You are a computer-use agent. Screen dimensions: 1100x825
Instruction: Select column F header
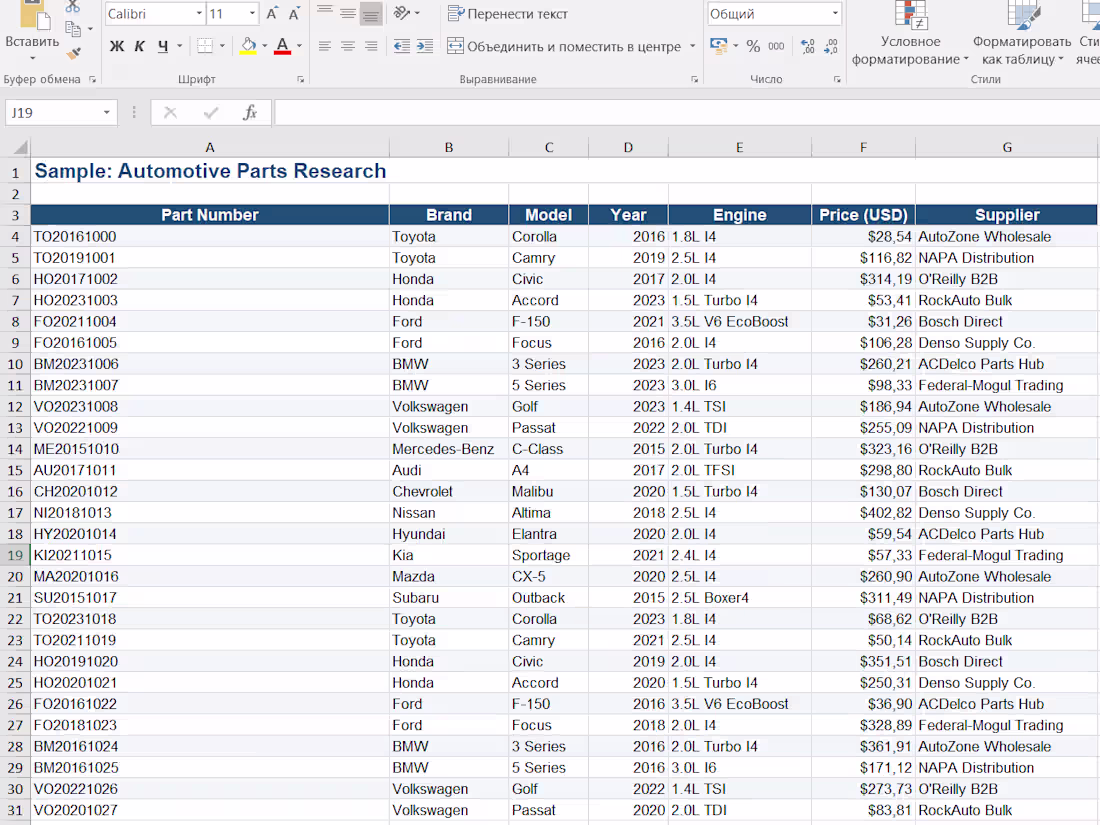pyautogui.click(x=863, y=147)
